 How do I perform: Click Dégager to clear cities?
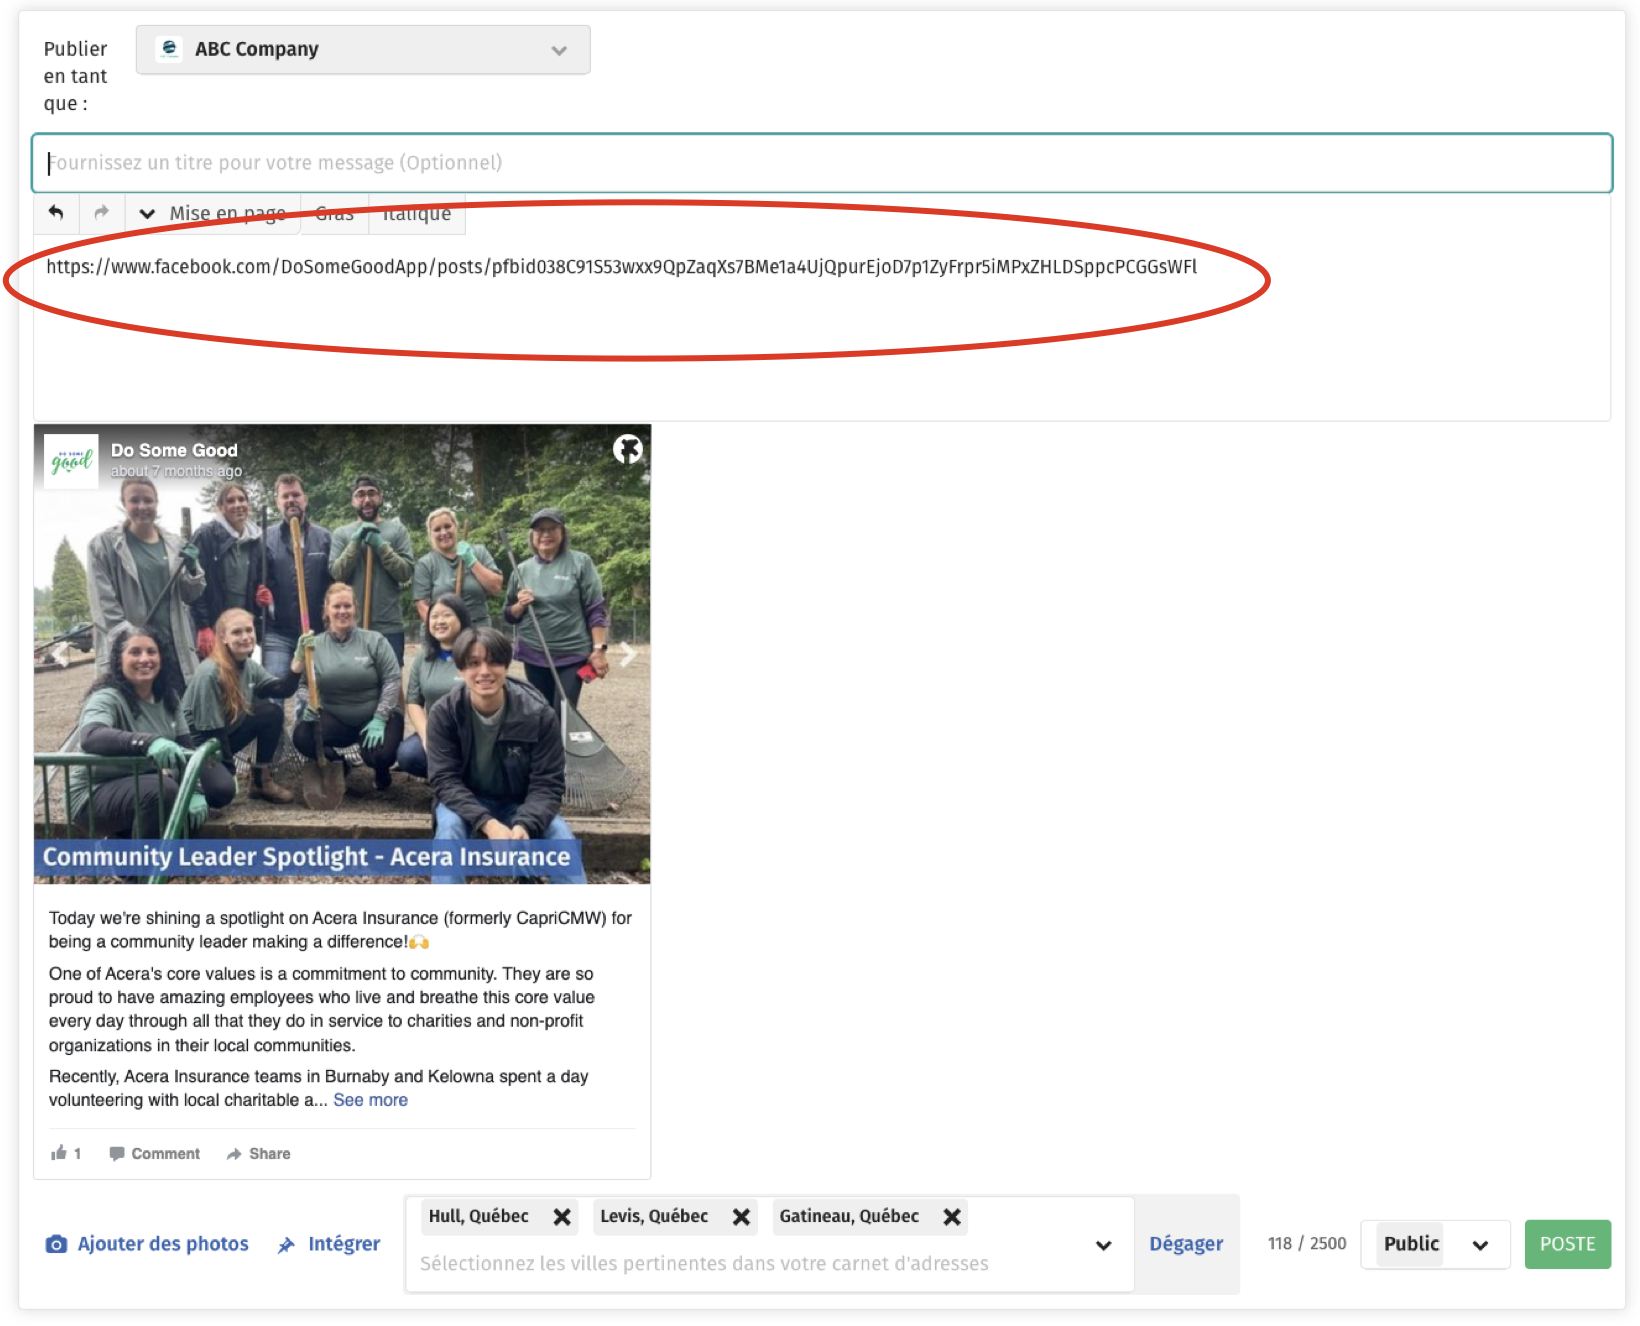1186,1244
